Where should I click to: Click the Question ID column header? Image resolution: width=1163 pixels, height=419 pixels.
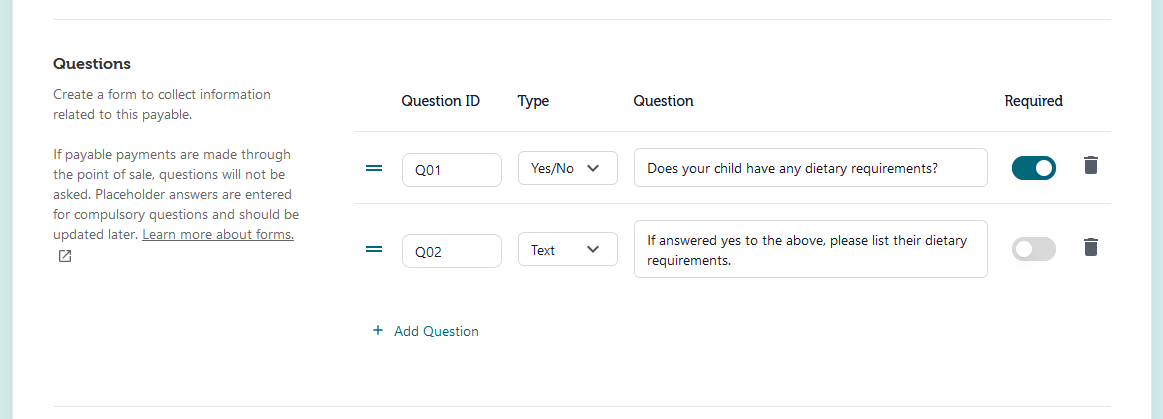pos(441,101)
